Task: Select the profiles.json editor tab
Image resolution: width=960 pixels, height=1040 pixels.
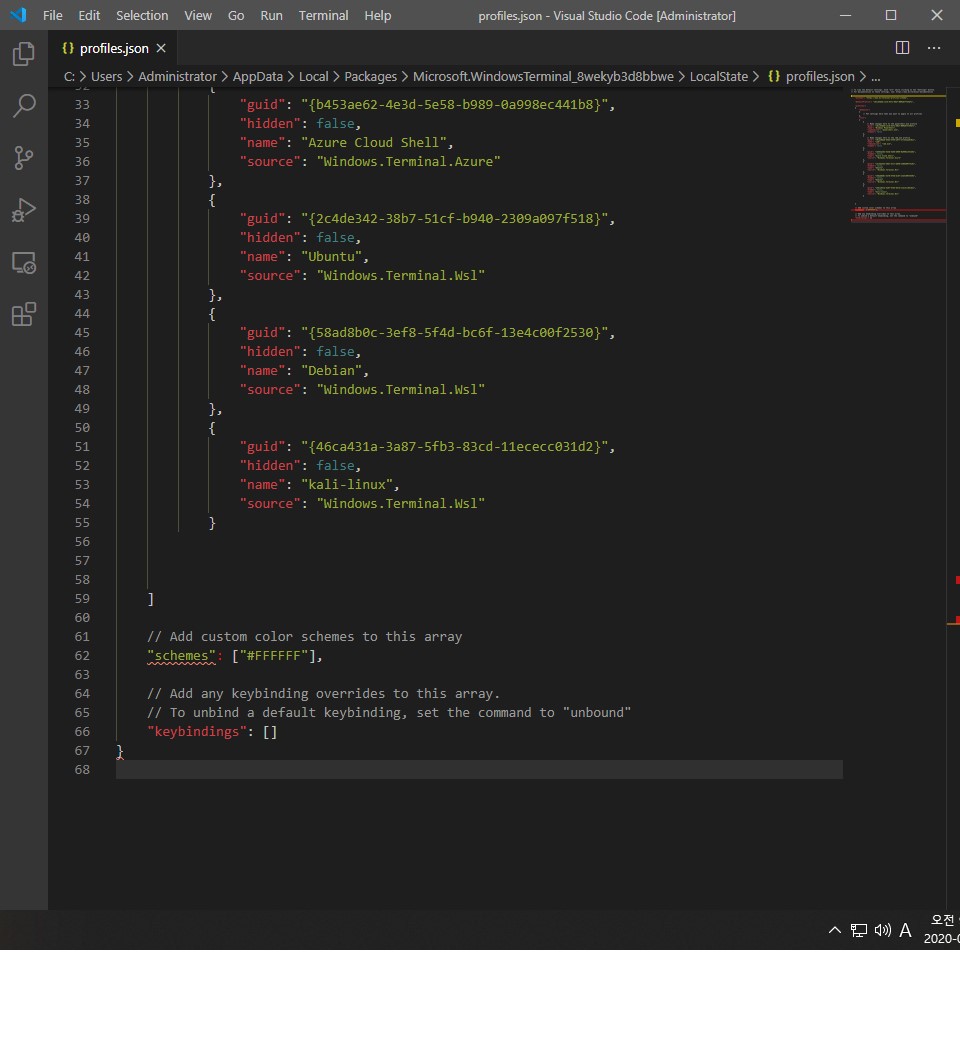Action: (114, 48)
